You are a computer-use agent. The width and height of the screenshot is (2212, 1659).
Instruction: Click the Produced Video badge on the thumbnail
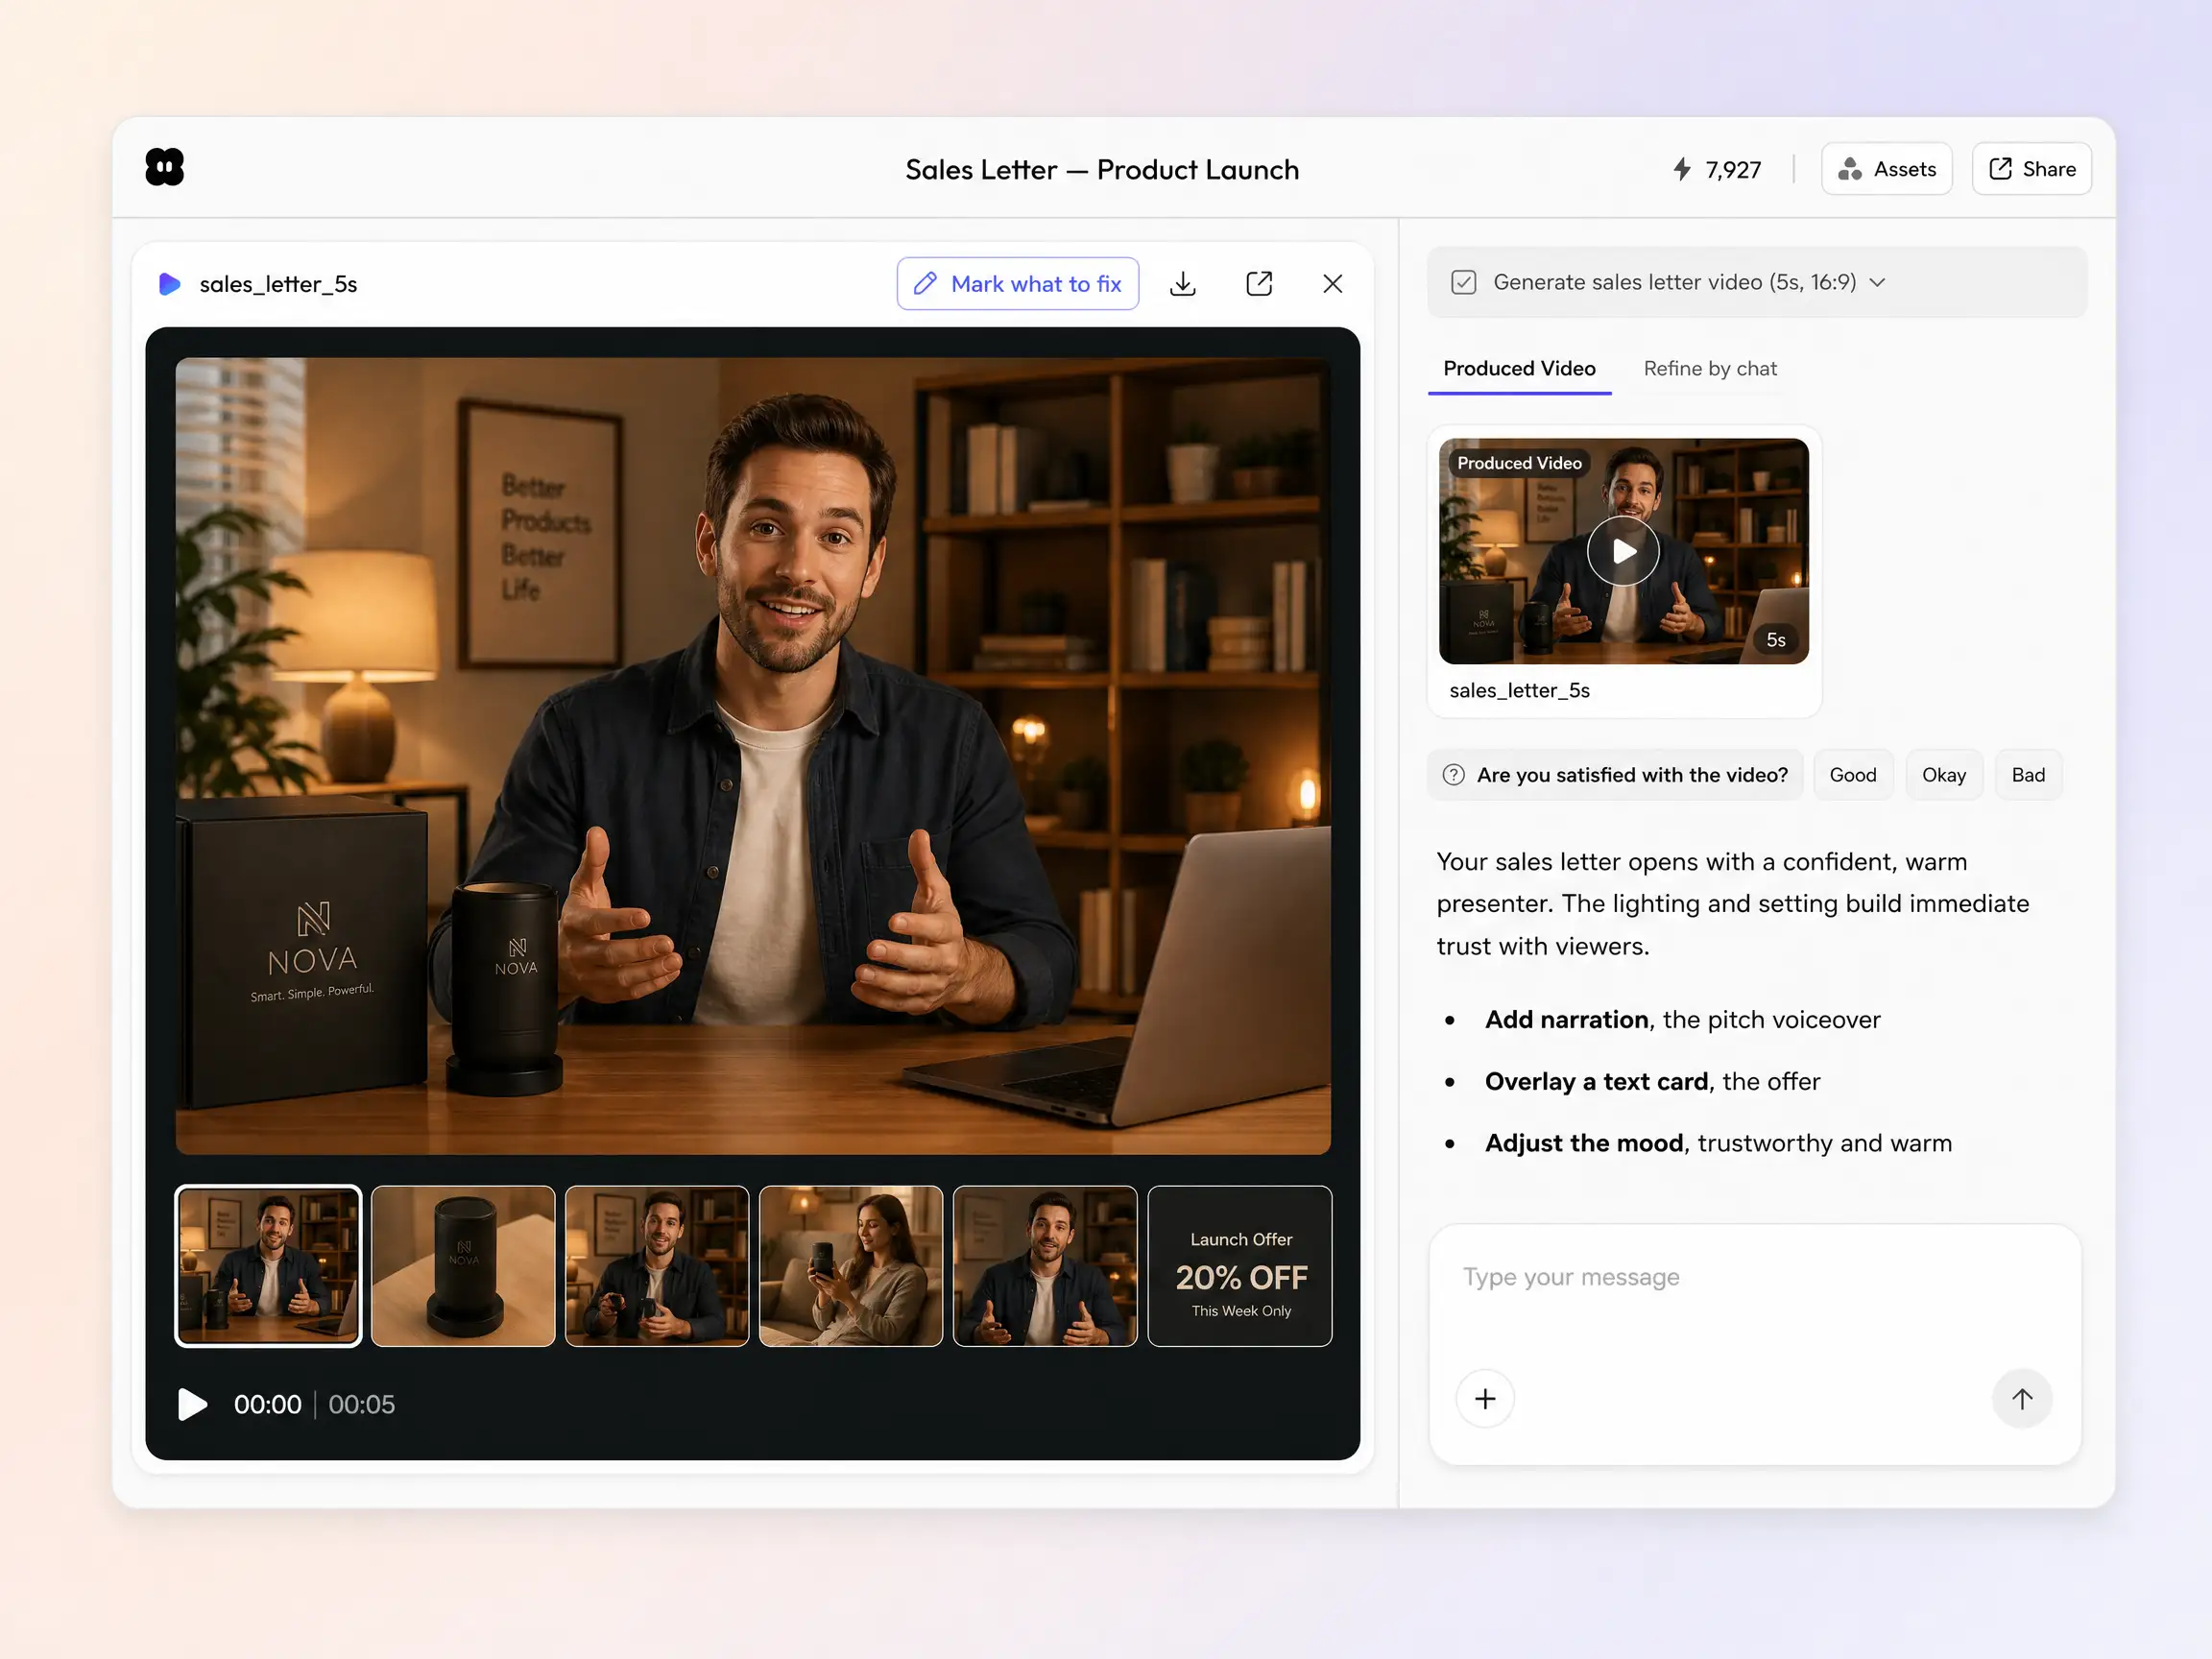click(1519, 463)
